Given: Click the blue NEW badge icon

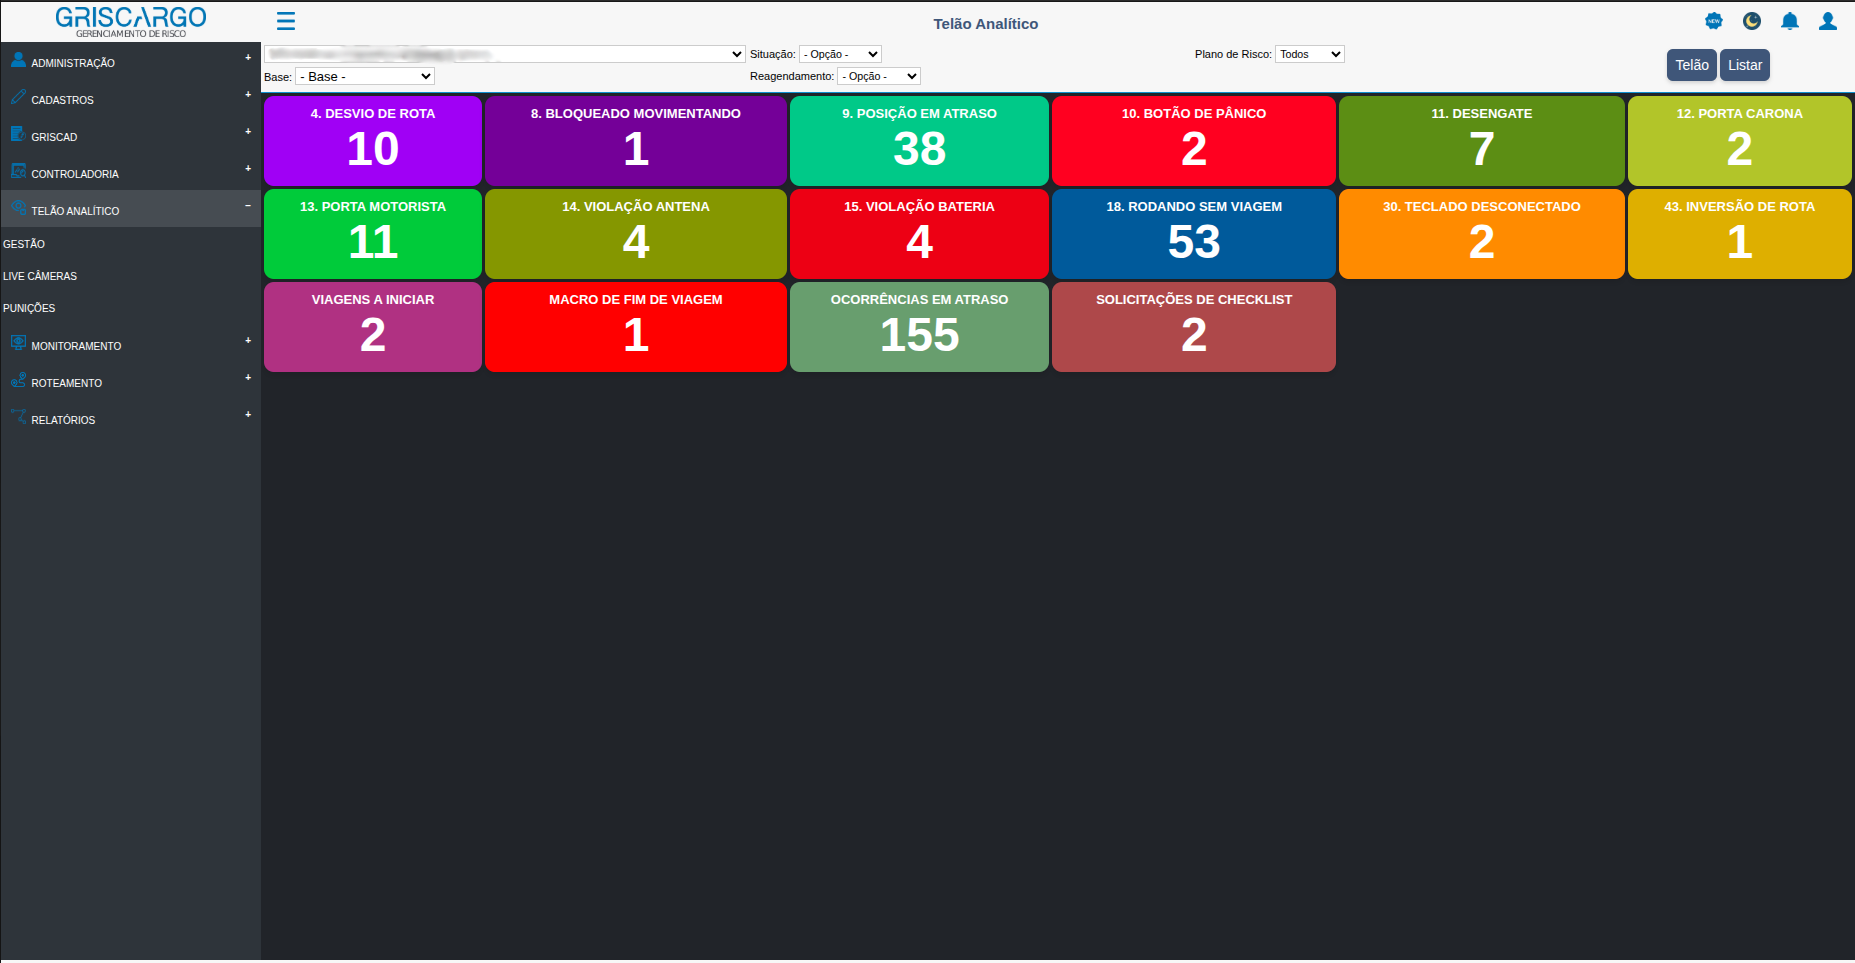Looking at the screenshot, I should [x=1713, y=21].
